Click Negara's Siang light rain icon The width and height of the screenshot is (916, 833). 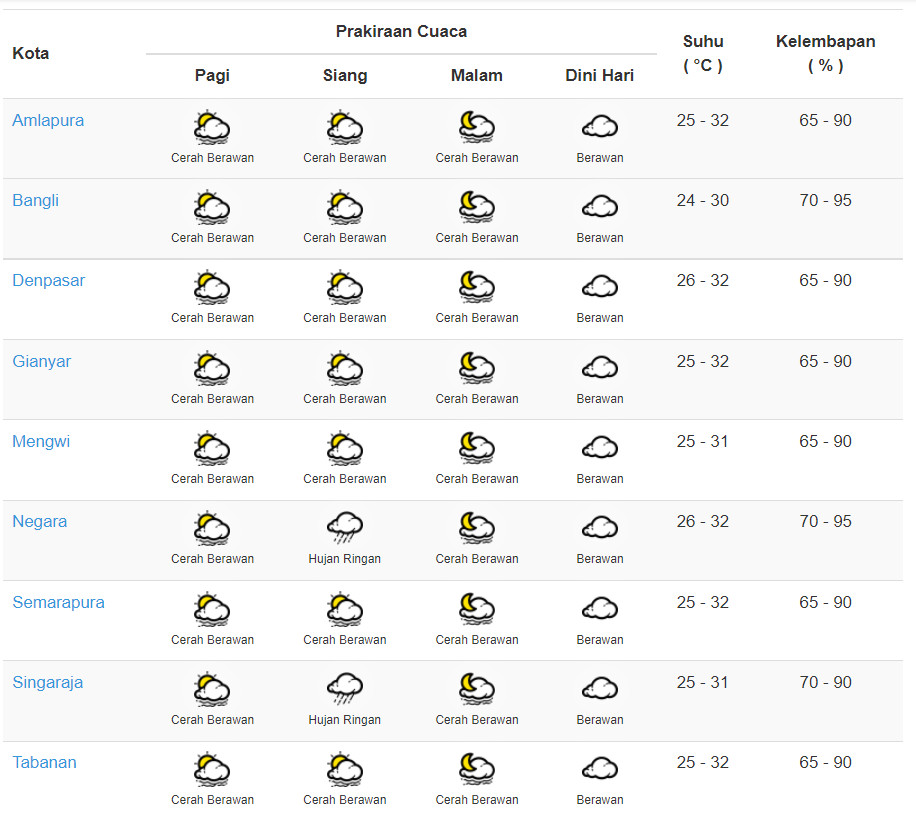click(x=345, y=528)
